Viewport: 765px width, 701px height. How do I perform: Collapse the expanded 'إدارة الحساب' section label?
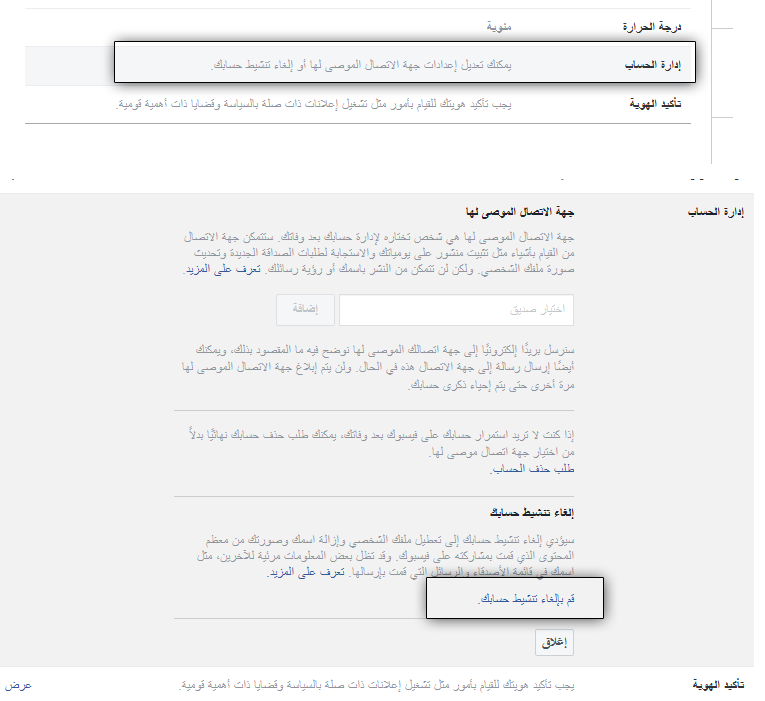[719, 212]
